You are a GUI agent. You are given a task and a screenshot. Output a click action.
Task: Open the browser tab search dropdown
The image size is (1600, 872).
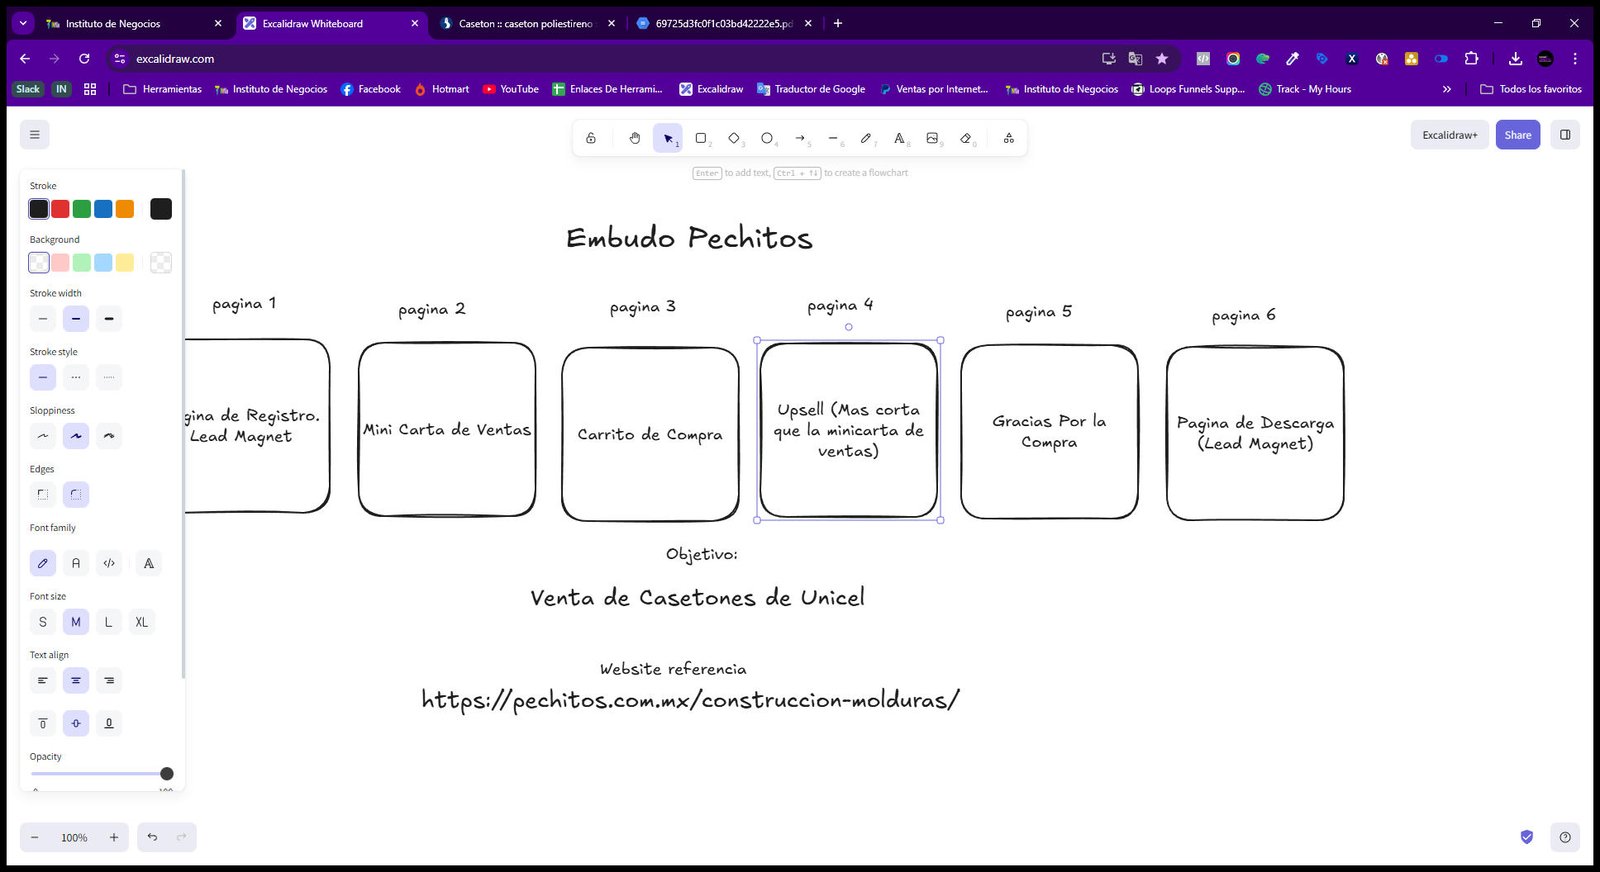point(22,23)
